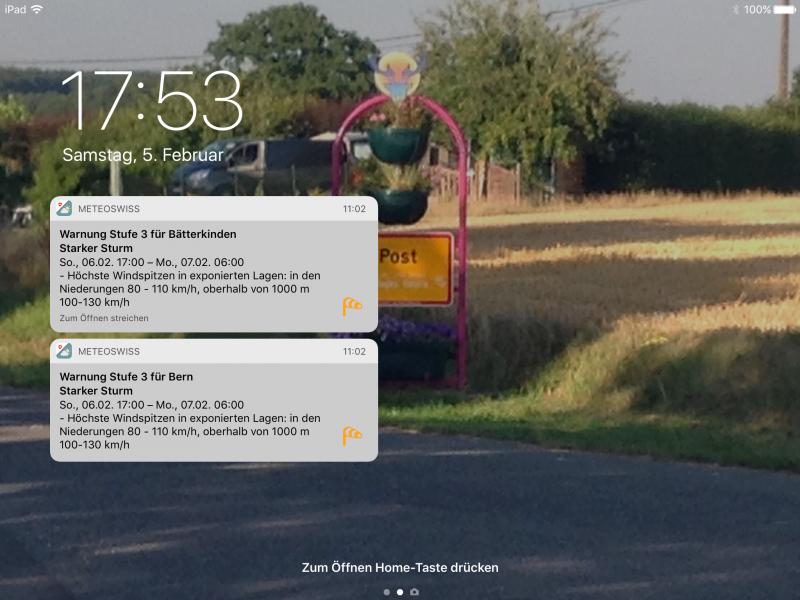Tap the 'iPad' label in status bar
Viewport: 800px width, 600px height.
point(16,9)
